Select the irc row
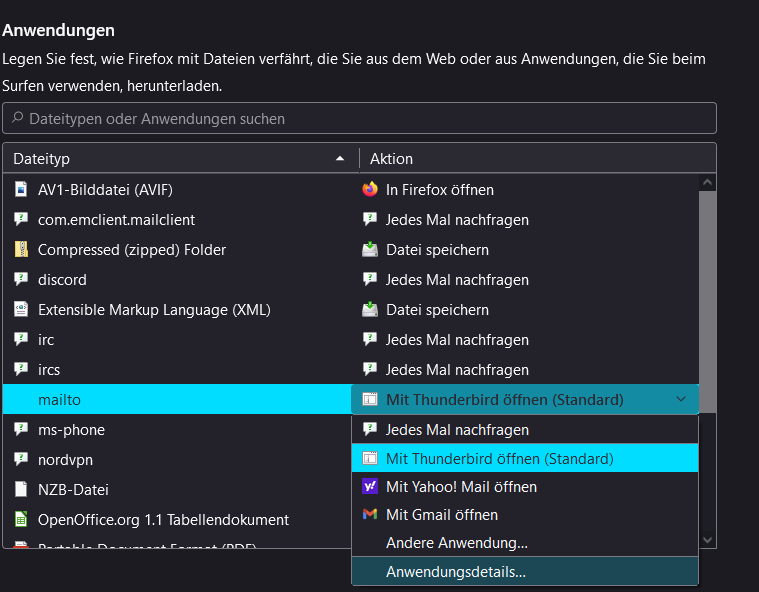 (x=351, y=339)
